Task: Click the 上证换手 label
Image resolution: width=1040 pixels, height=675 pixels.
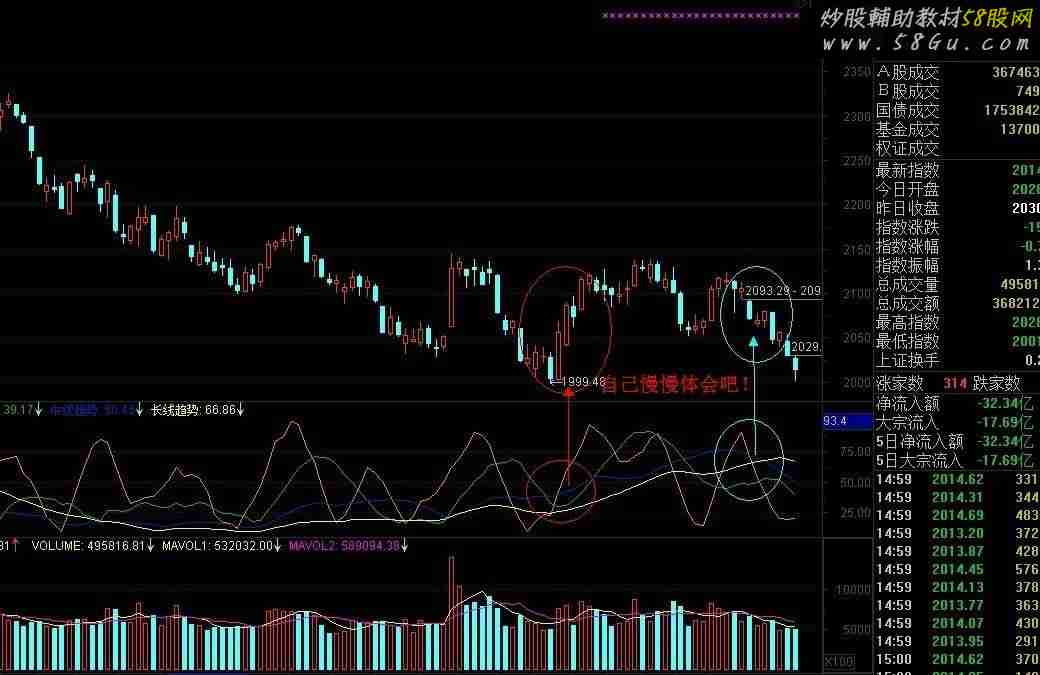Action: [x=908, y=361]
